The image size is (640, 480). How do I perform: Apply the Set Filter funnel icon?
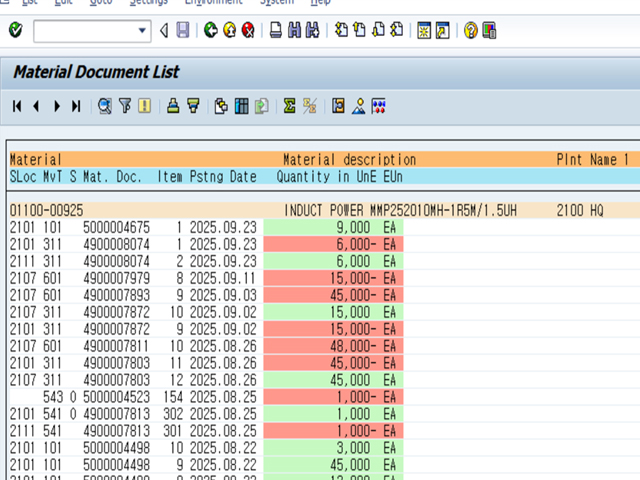[x=125, y=106]
